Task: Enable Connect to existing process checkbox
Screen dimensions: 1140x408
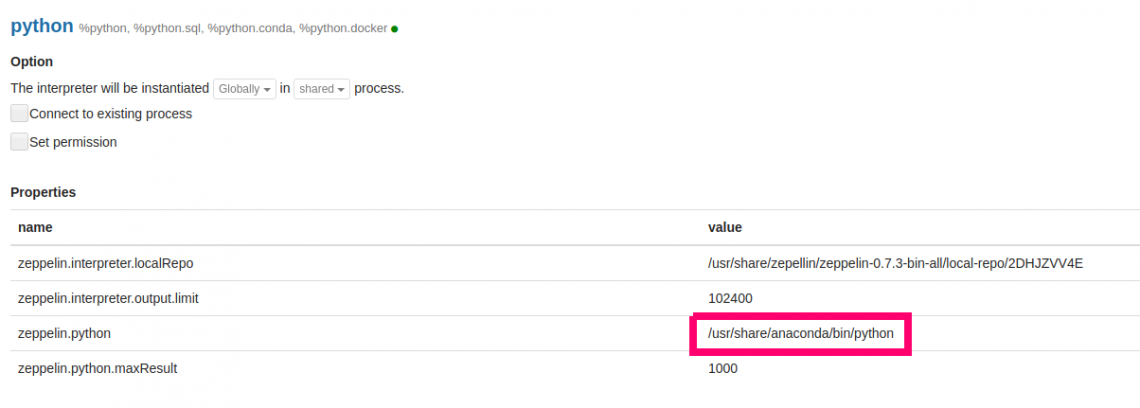Action: [x=19, y=113]
